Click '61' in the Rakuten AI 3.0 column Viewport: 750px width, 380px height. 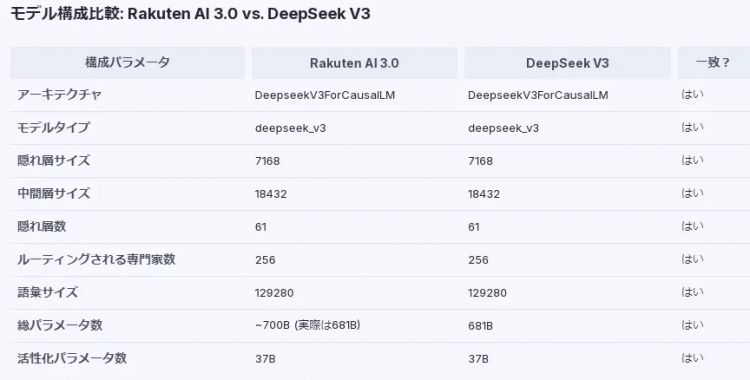tap(261, 227)
